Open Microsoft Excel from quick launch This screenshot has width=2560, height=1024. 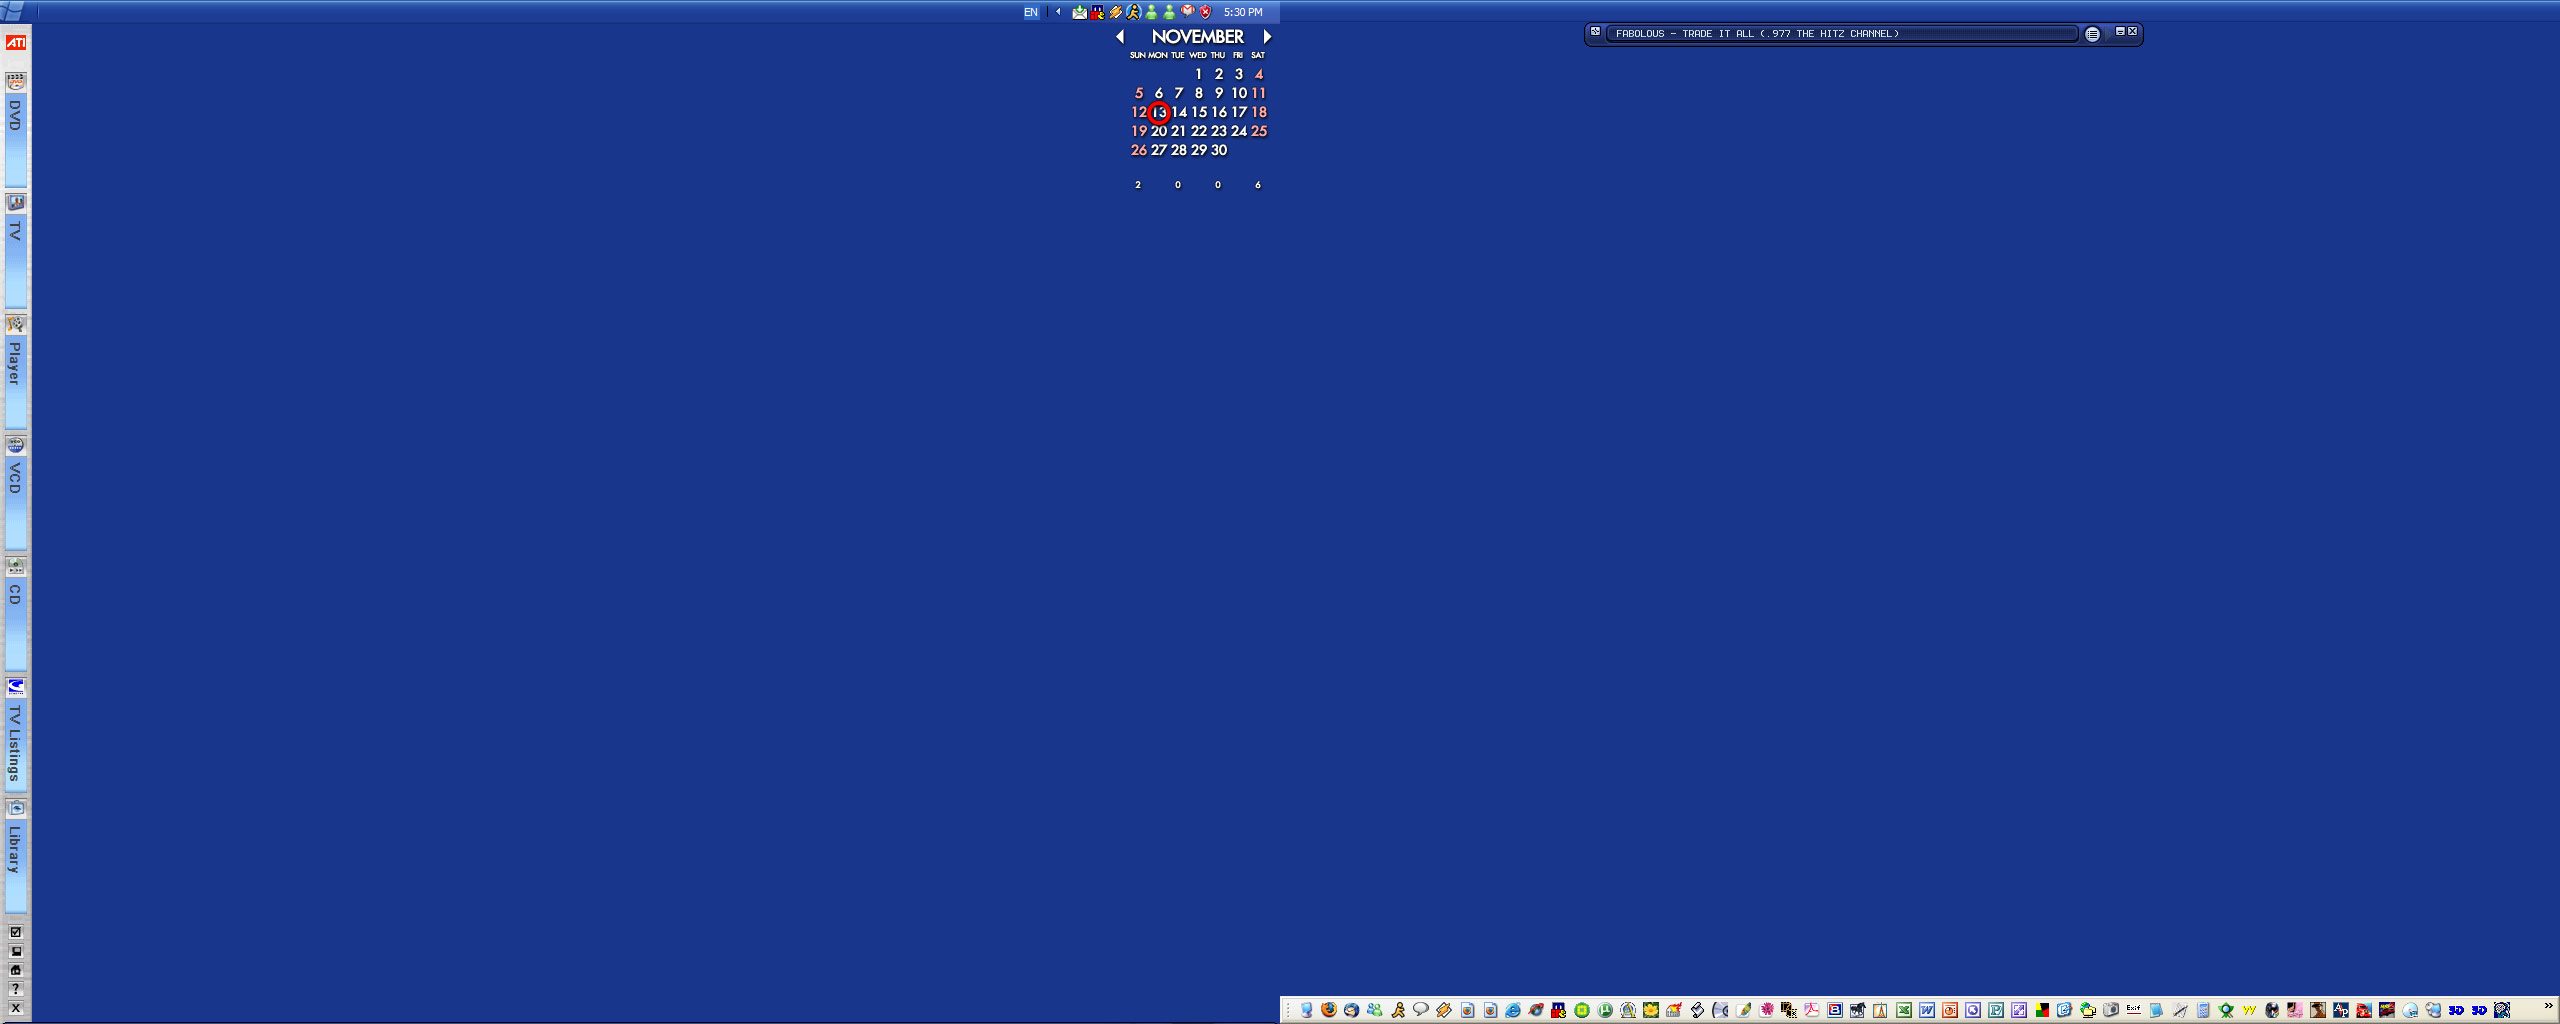1904,1010
